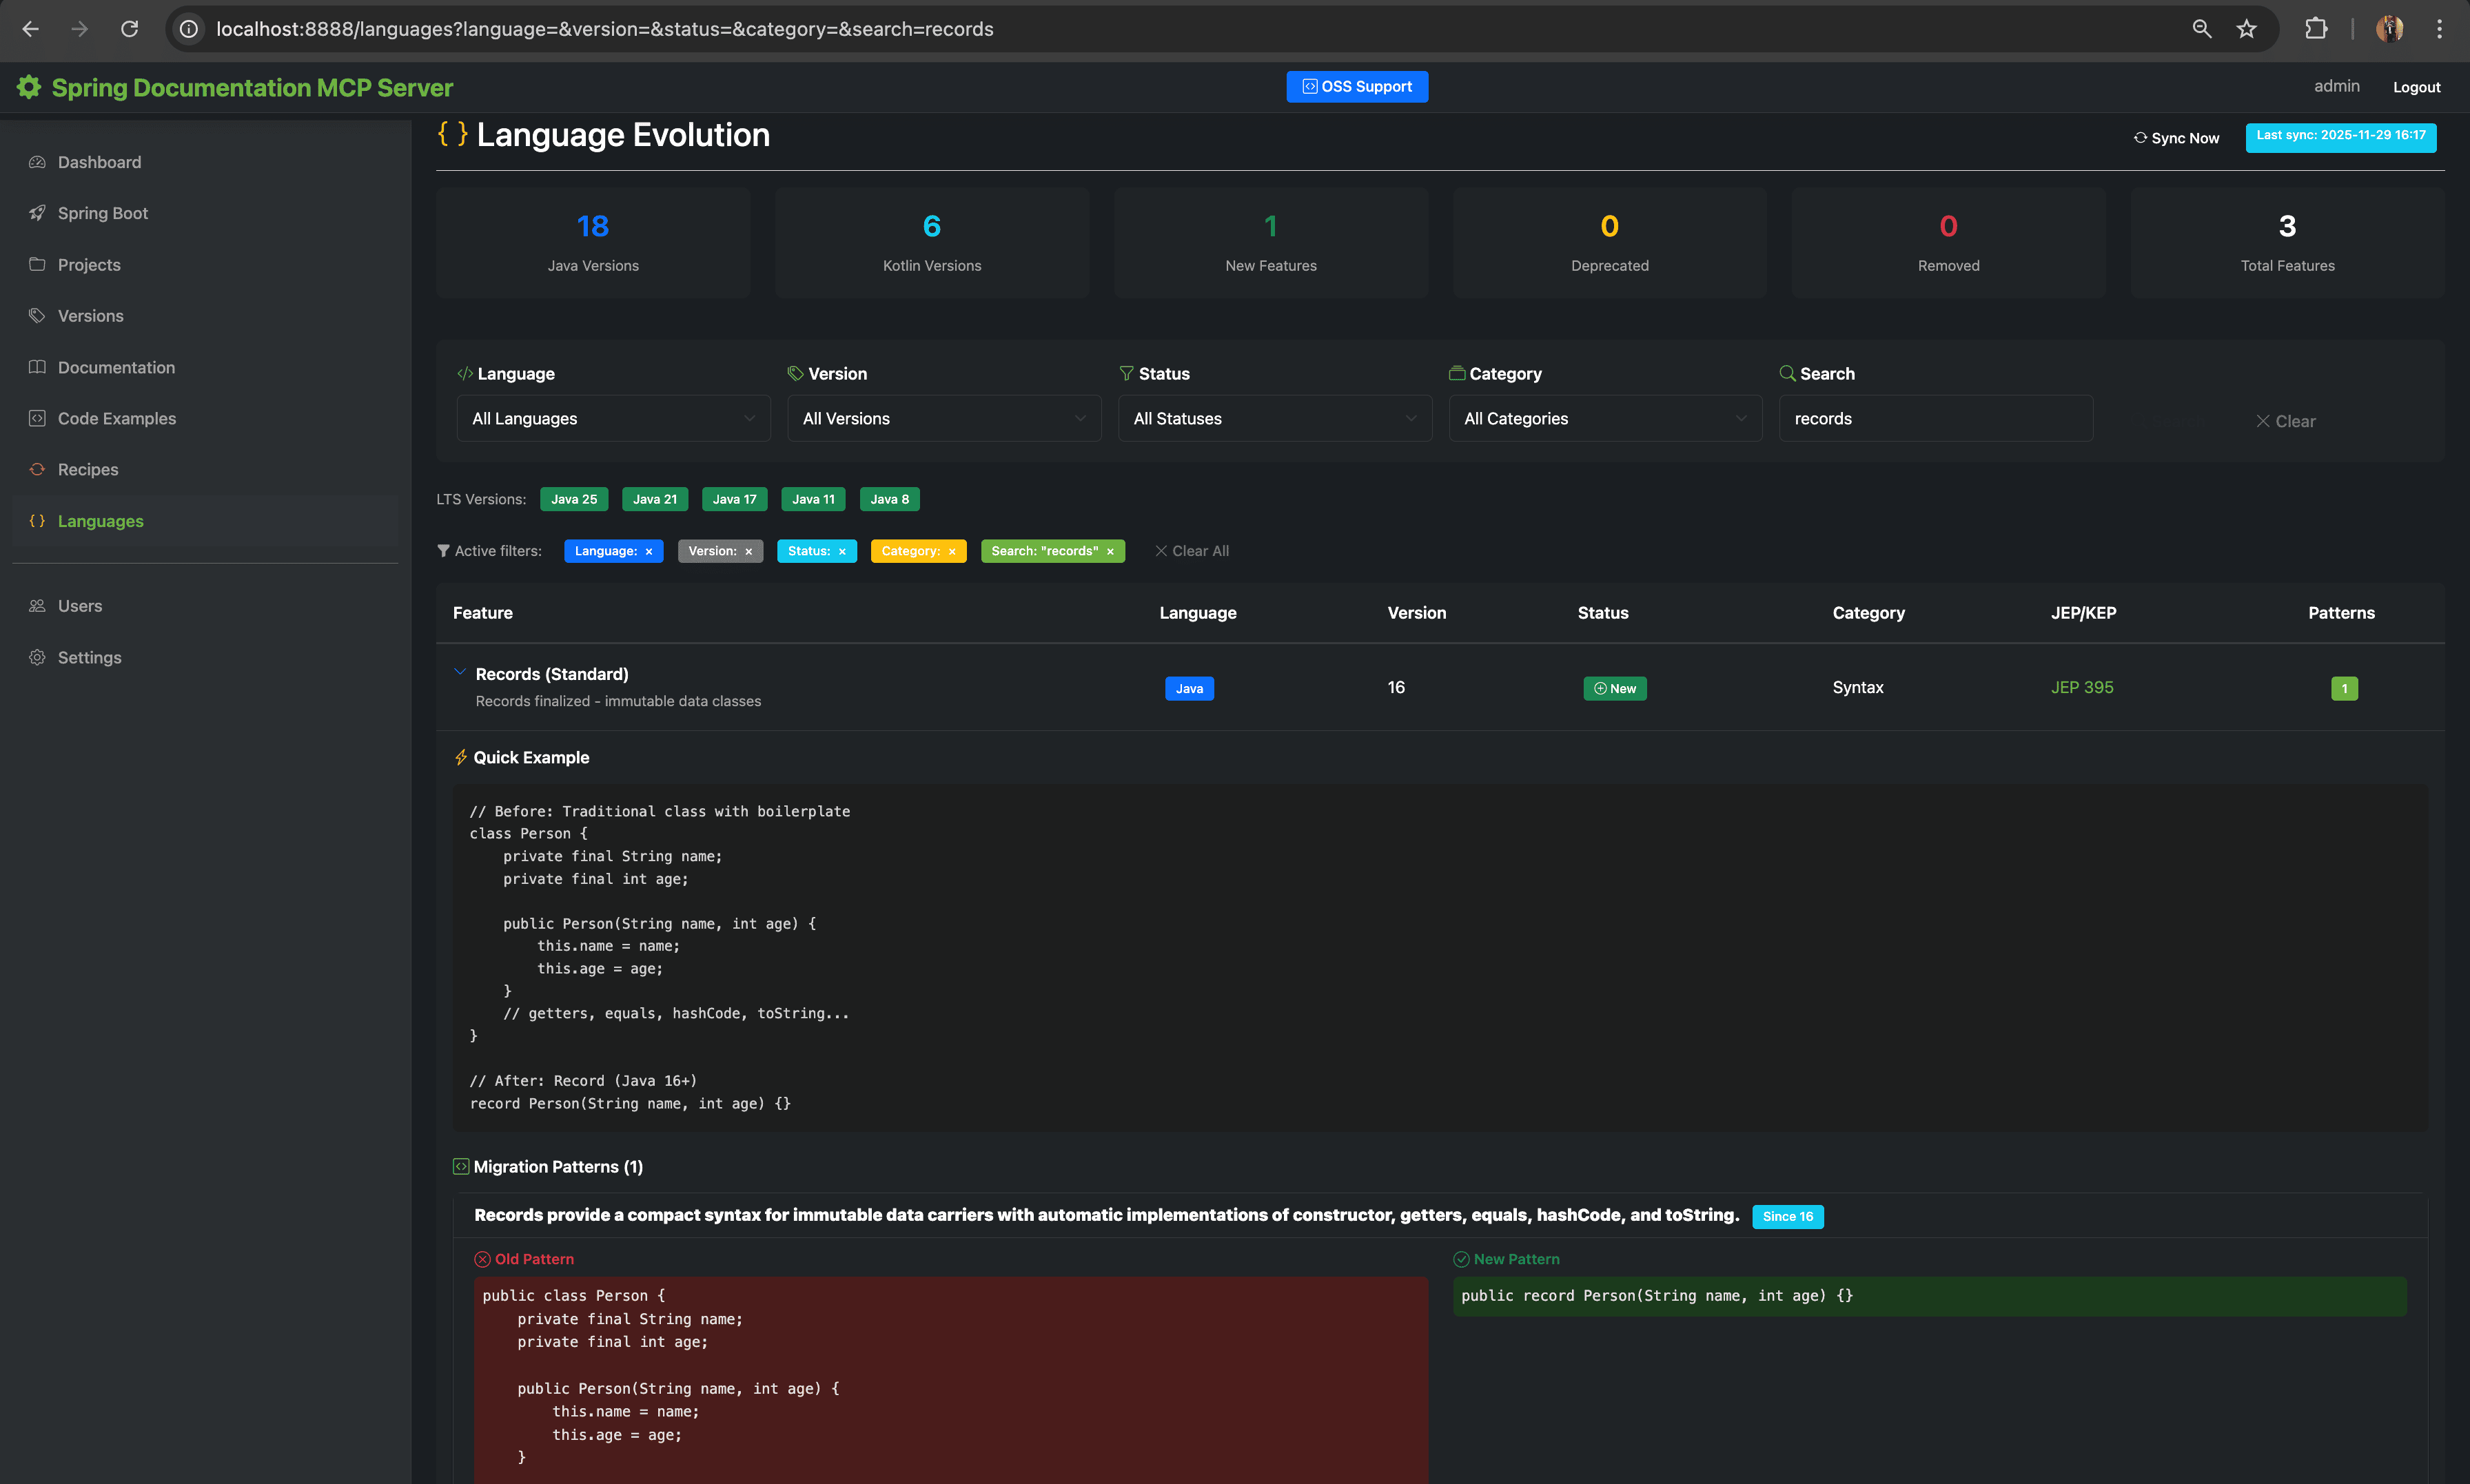2470x1484 pixels.
Task: Remove the Category filter chip
Action: (x=952, y=552)
